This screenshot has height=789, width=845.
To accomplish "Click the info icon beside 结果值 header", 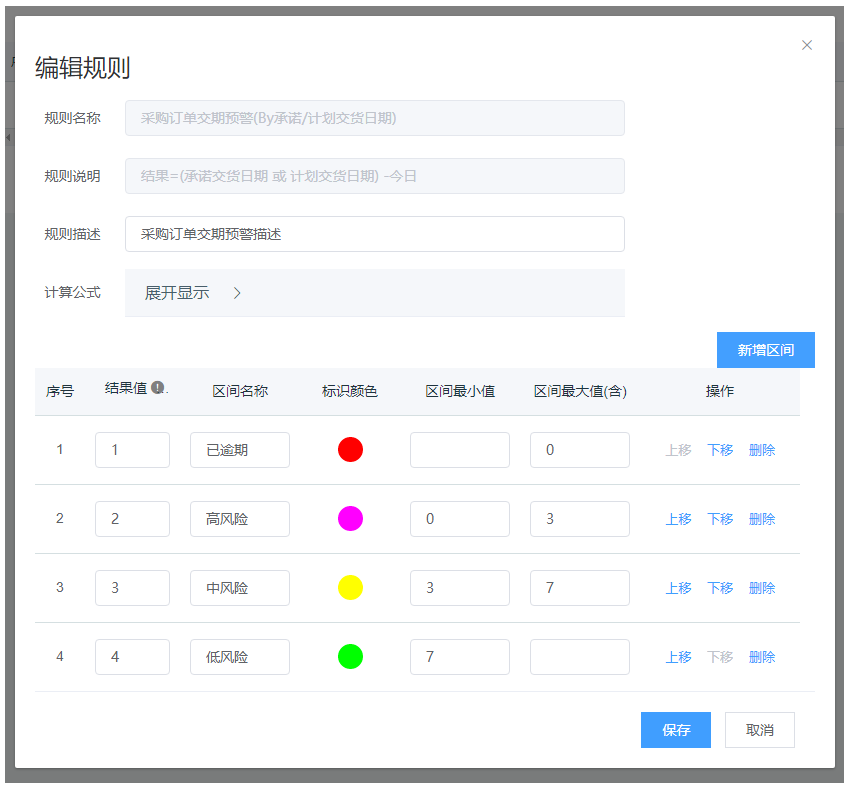I will click(158, 388).
